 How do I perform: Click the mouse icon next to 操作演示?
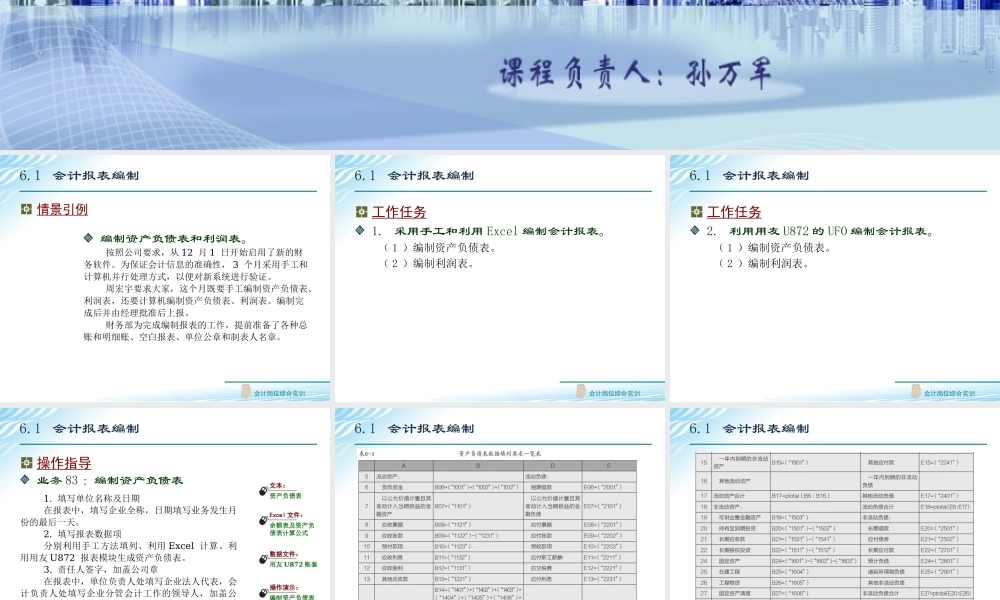click(x=263, y=593)
